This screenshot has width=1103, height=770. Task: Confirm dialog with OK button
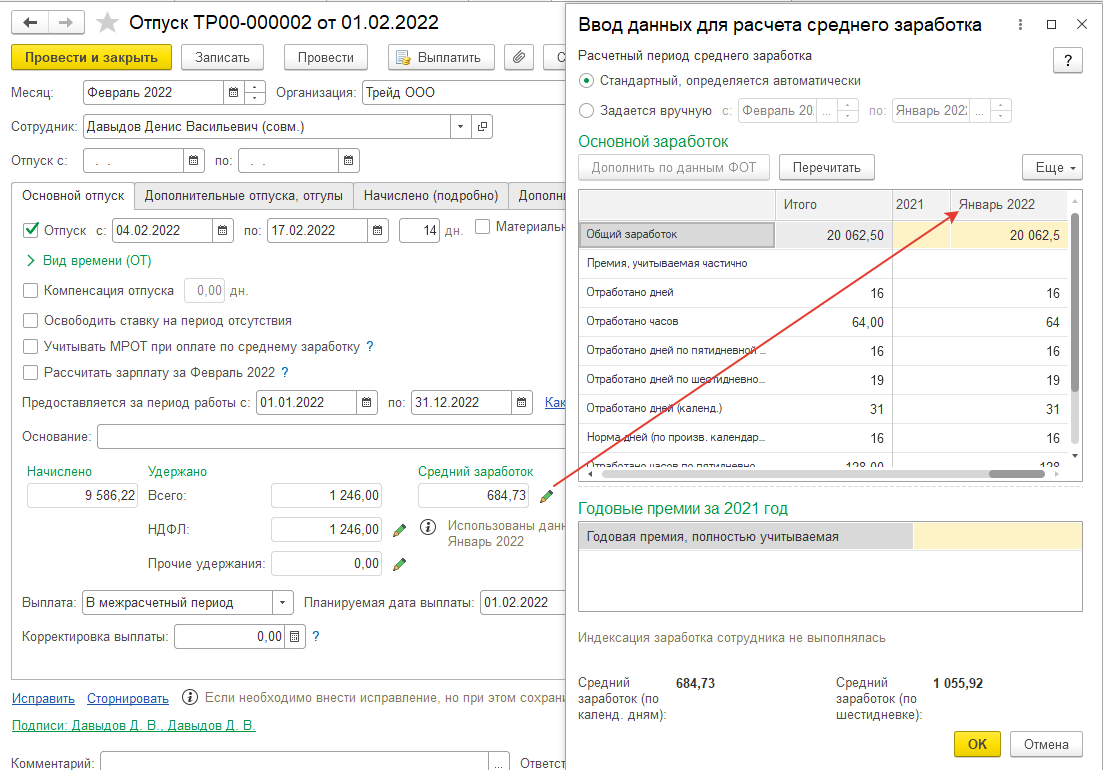pyautogui.click(x=977, y=744)
